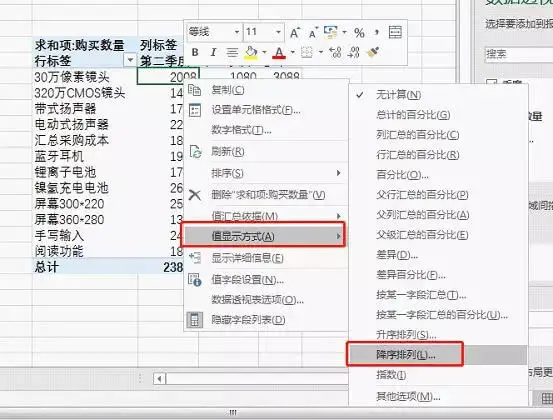Apply the red font color A
Screen dimensions: 553x420
[x=279, y=53]
